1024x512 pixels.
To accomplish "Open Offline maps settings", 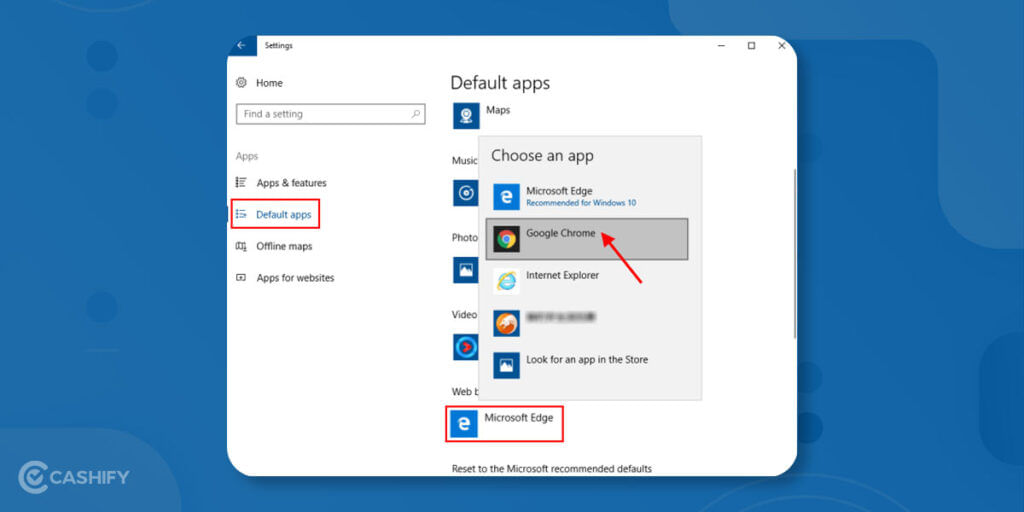I will pos(284,246).
